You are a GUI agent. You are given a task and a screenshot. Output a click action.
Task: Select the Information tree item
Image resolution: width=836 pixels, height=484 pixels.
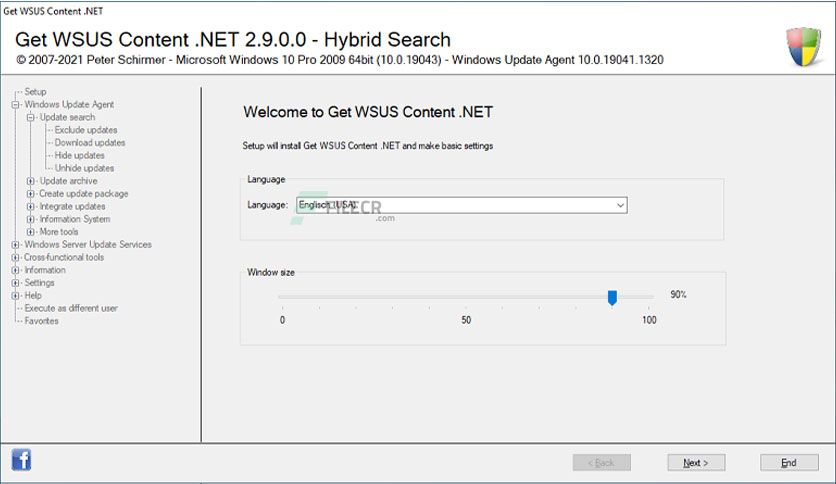pyautogui.click(x=45, y=270)
